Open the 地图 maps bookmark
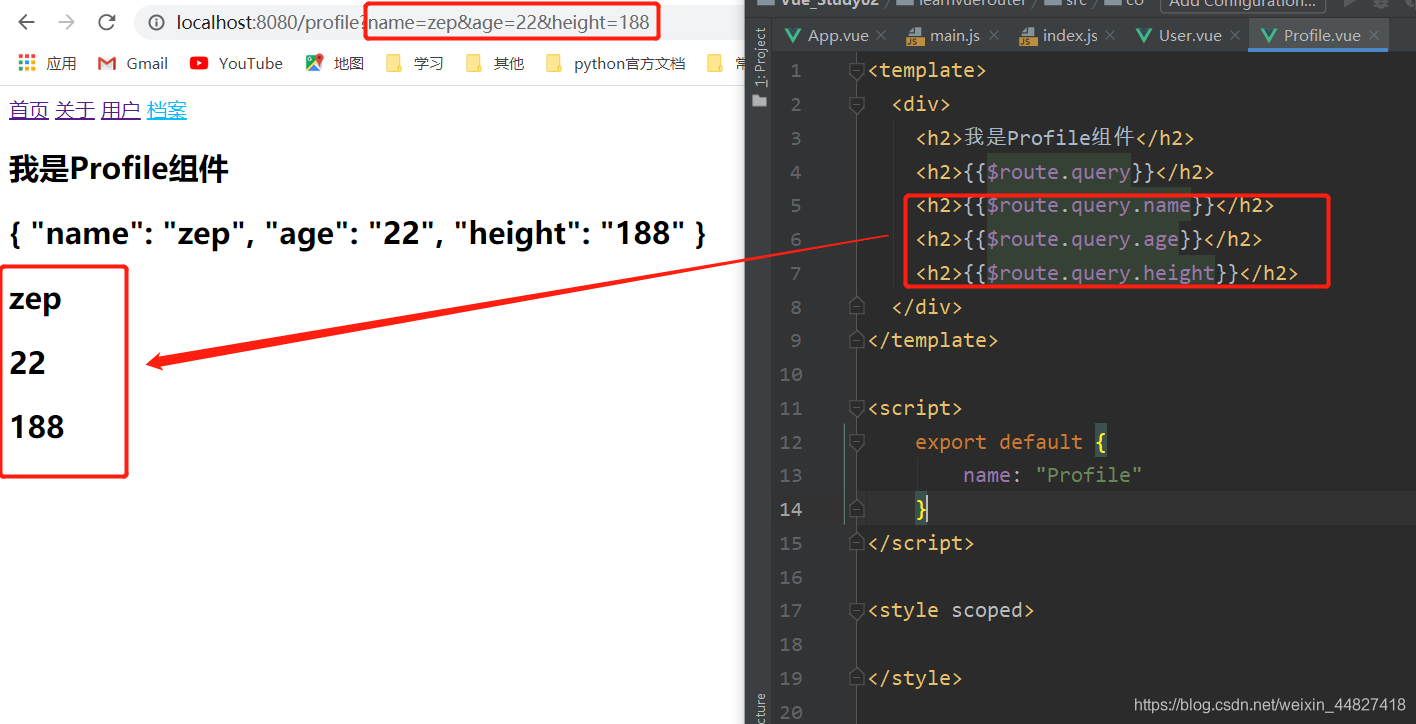 pos(335,63)
